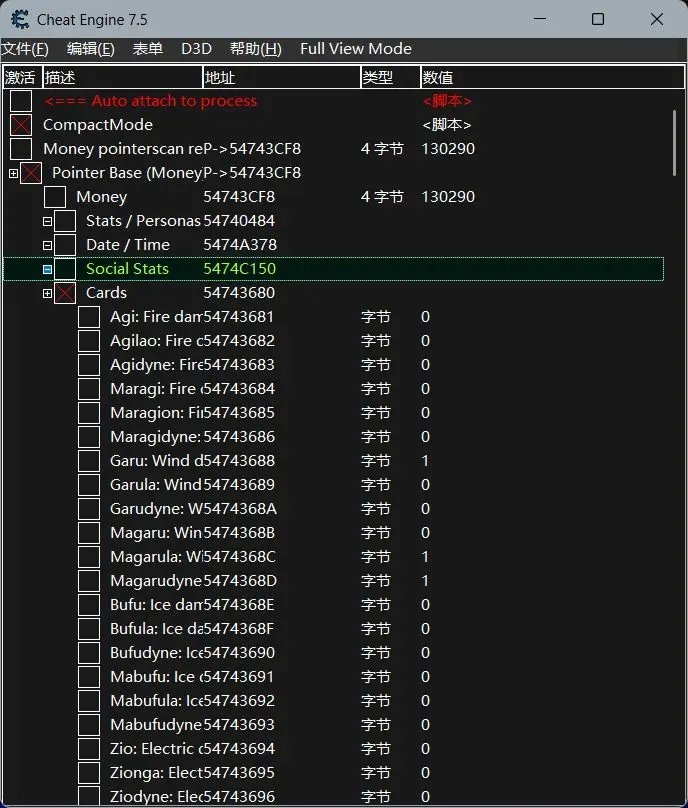Click 字节 type of Garu: Wind
Viewport: 688px width, 808px height.
click(376, 461)
